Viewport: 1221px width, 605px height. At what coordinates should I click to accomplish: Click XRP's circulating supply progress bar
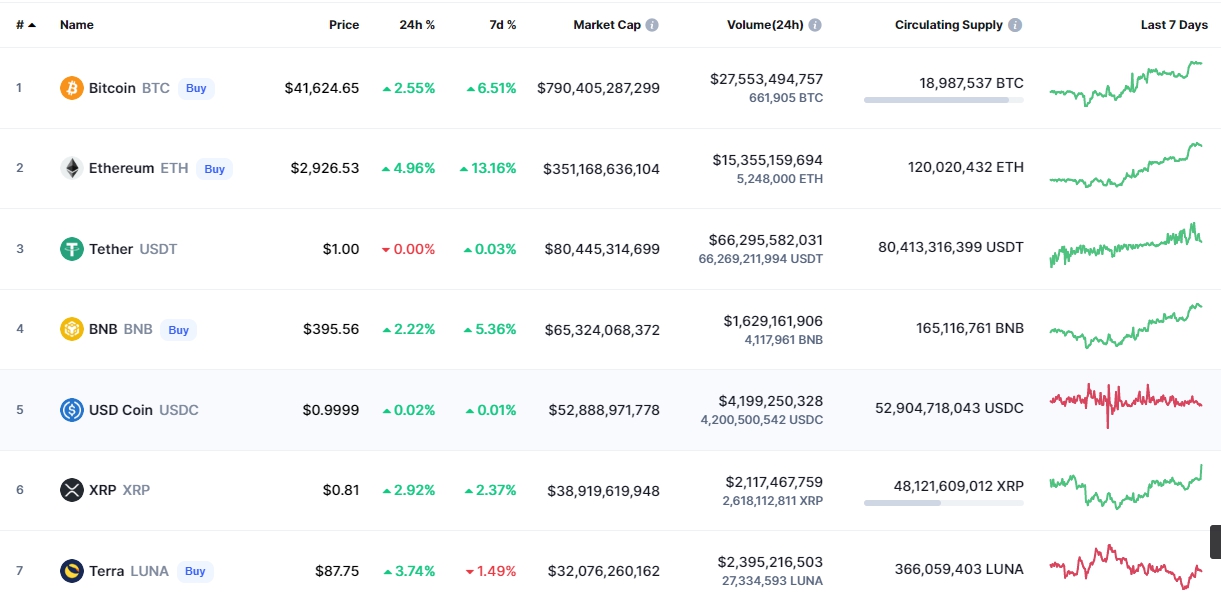click(x=944, y=503)
